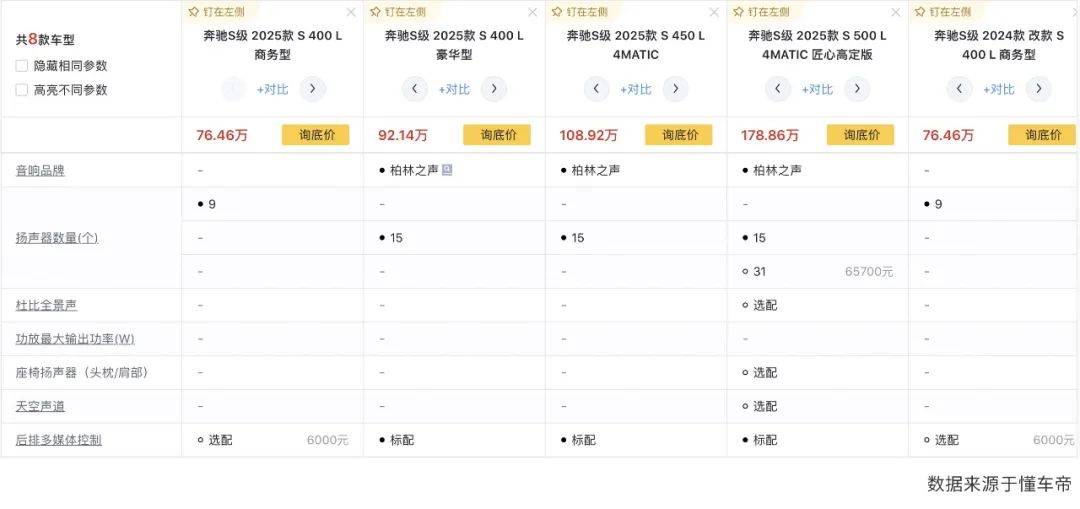This screenshot has width=1080, height=509.
Task: Pin the S 400 L 商务型 2025 column
Action: 215,12
